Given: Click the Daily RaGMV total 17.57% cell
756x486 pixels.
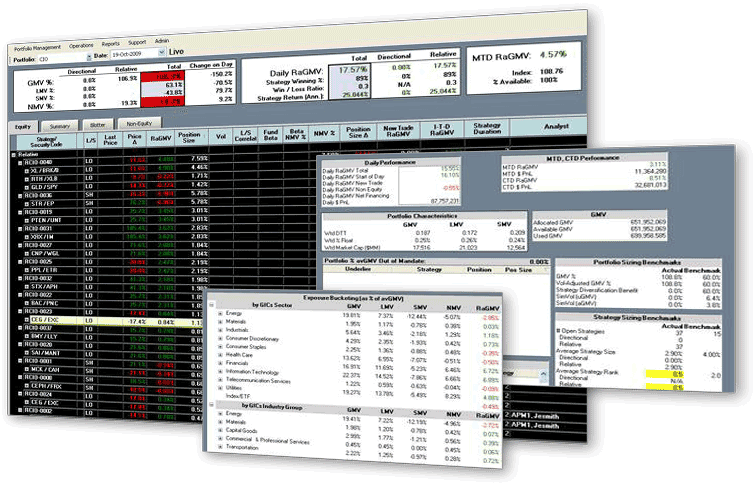Looking at the screenshot, I should (x=352, y=70).
